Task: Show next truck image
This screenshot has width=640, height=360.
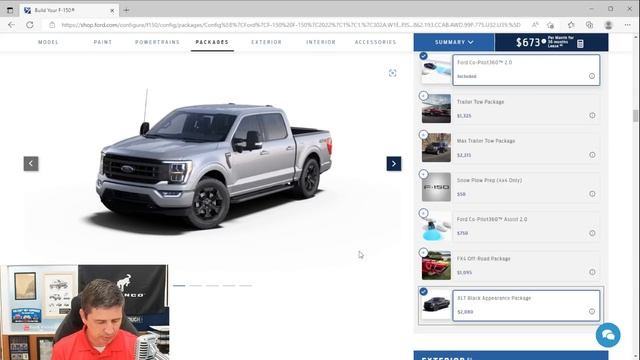Action: coord(394,164)
